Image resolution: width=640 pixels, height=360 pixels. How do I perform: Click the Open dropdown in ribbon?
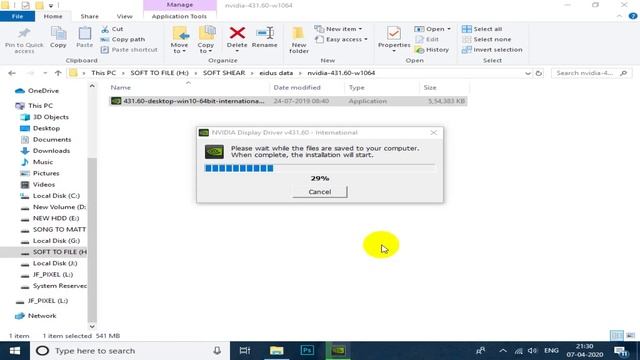coord(433,29)
